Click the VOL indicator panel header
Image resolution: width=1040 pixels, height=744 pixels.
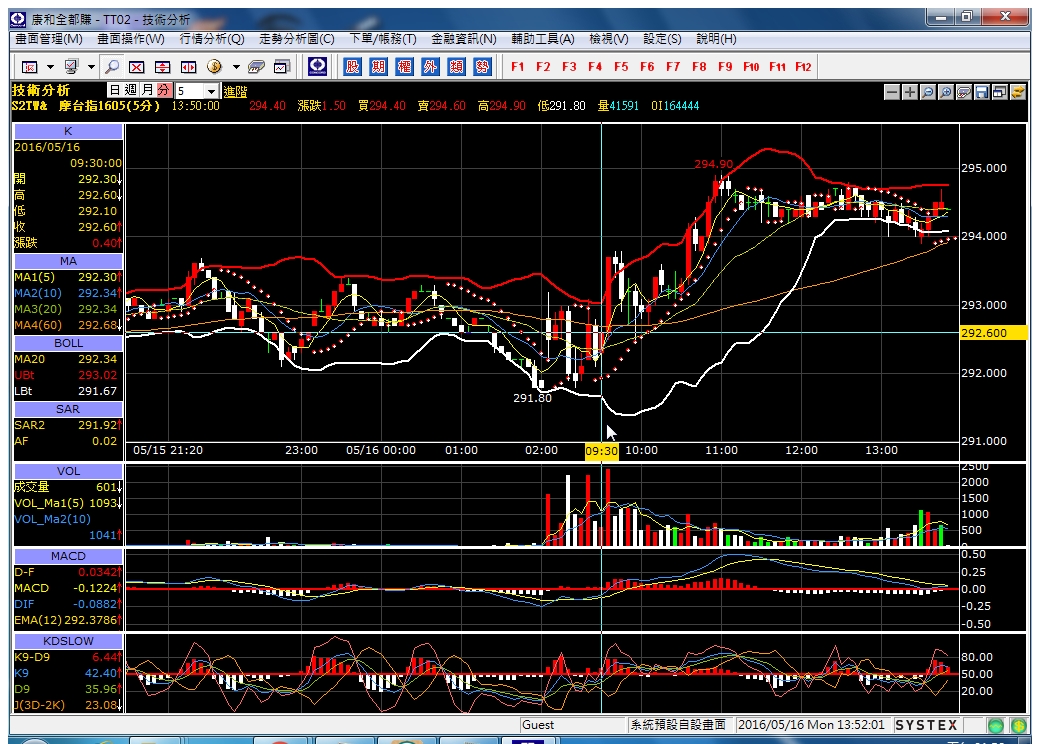68,471
